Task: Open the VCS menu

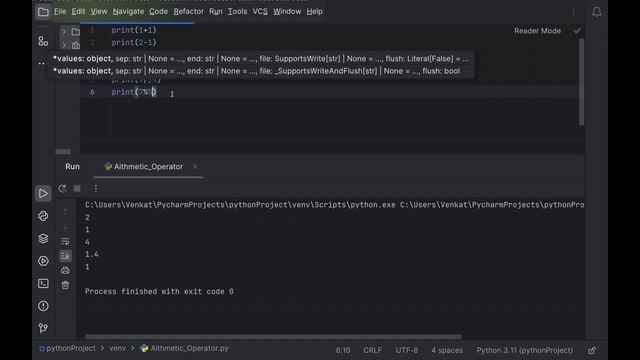Action: tap(260, 11)
